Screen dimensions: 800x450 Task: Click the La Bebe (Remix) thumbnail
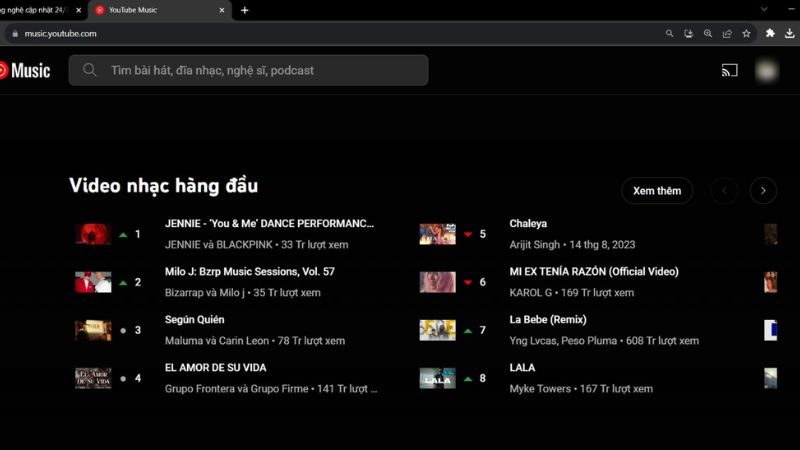[x=437, y=330]
